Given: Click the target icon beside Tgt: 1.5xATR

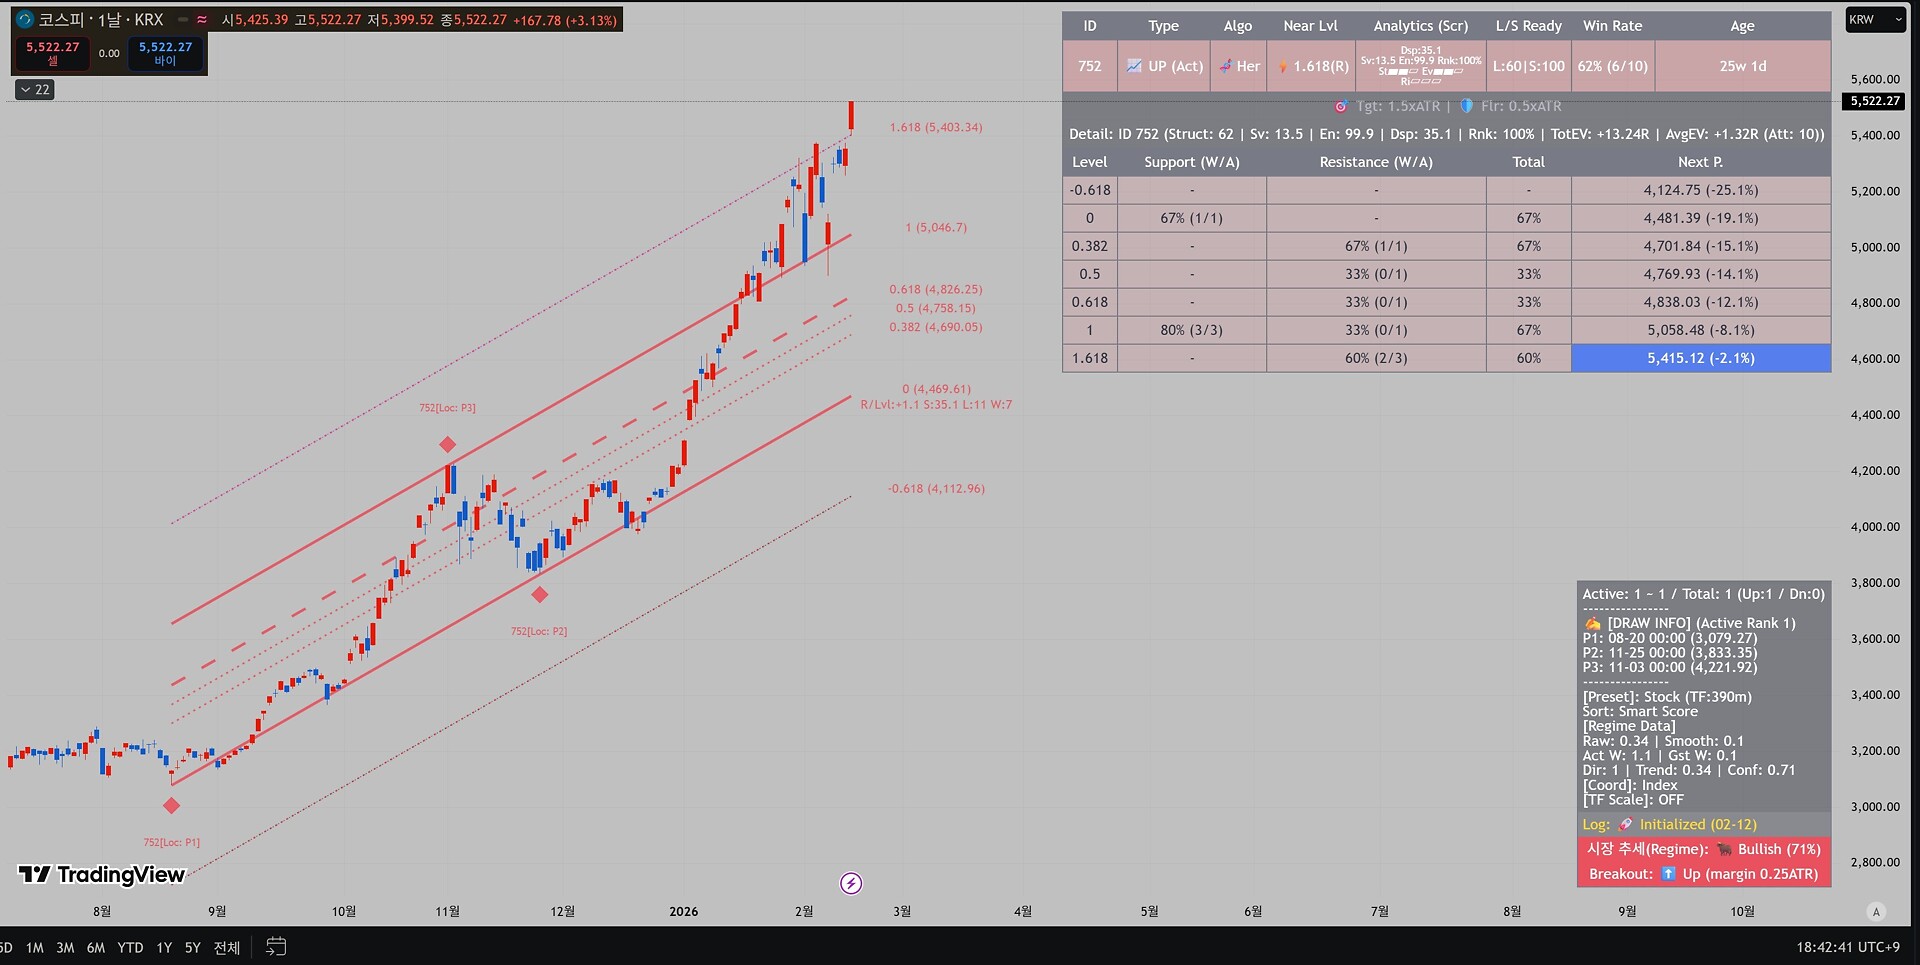Looking at the screenshot, I should coord(1341,106).
